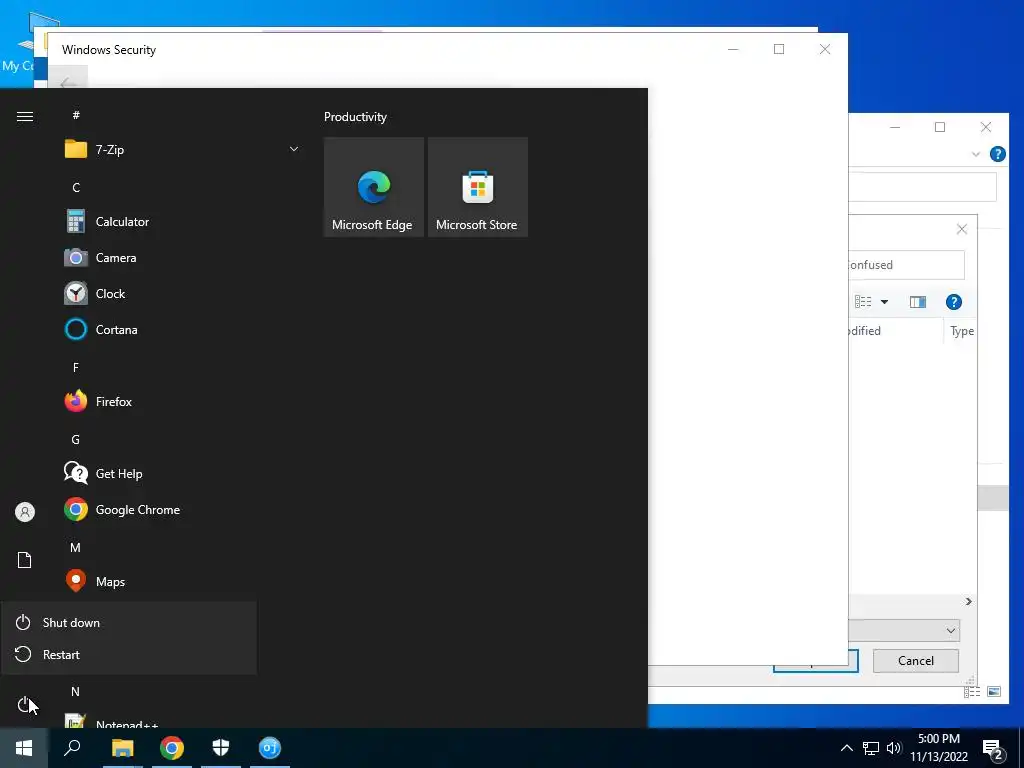The height and width of the screenshot is (768, 1024).
Task: Open the Documents shortcut in Start sidebar
Action: click(24, 560)
